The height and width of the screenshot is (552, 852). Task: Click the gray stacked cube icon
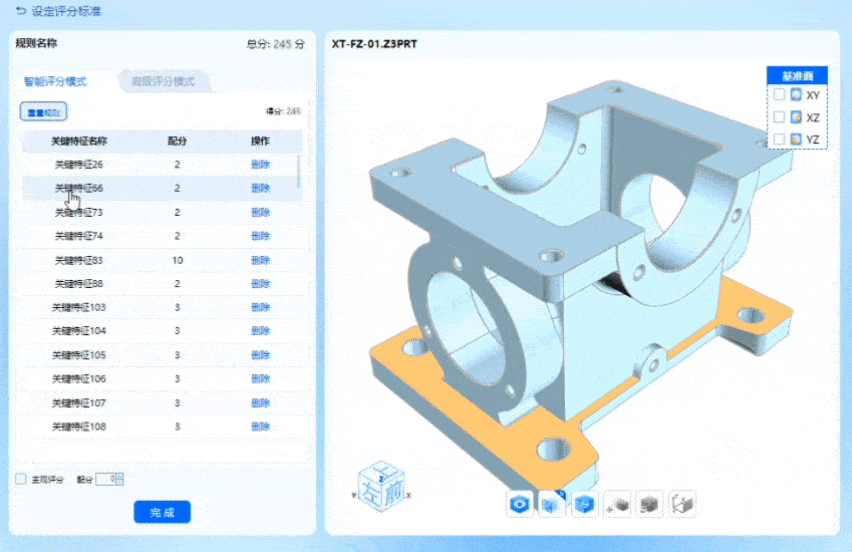pyautogui.click(x=650, y=504)
